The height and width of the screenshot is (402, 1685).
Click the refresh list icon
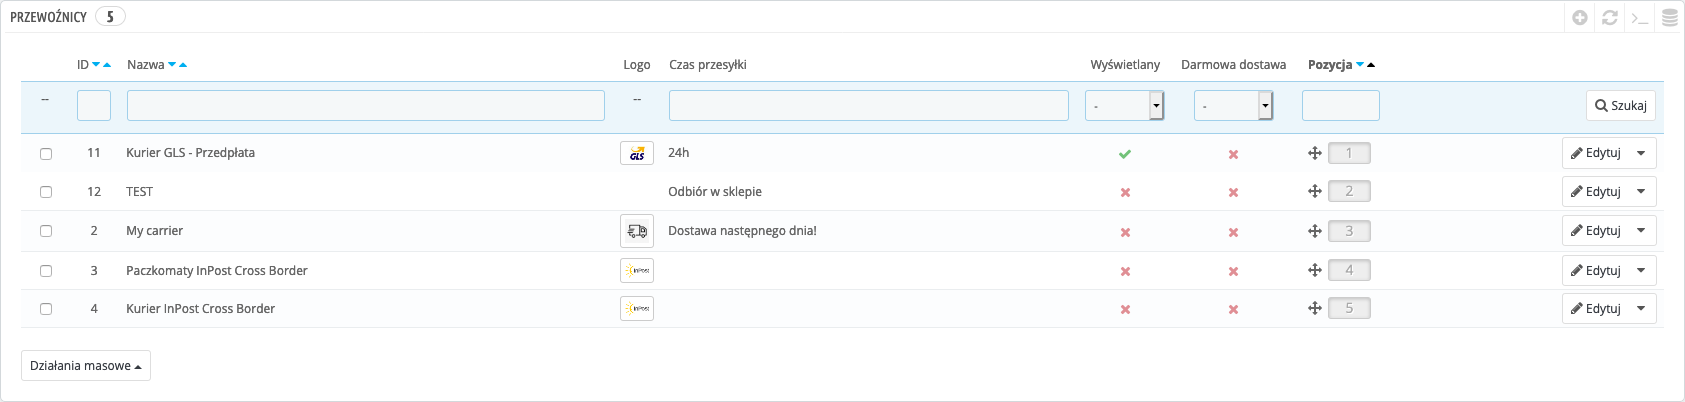click(1610, 18)
